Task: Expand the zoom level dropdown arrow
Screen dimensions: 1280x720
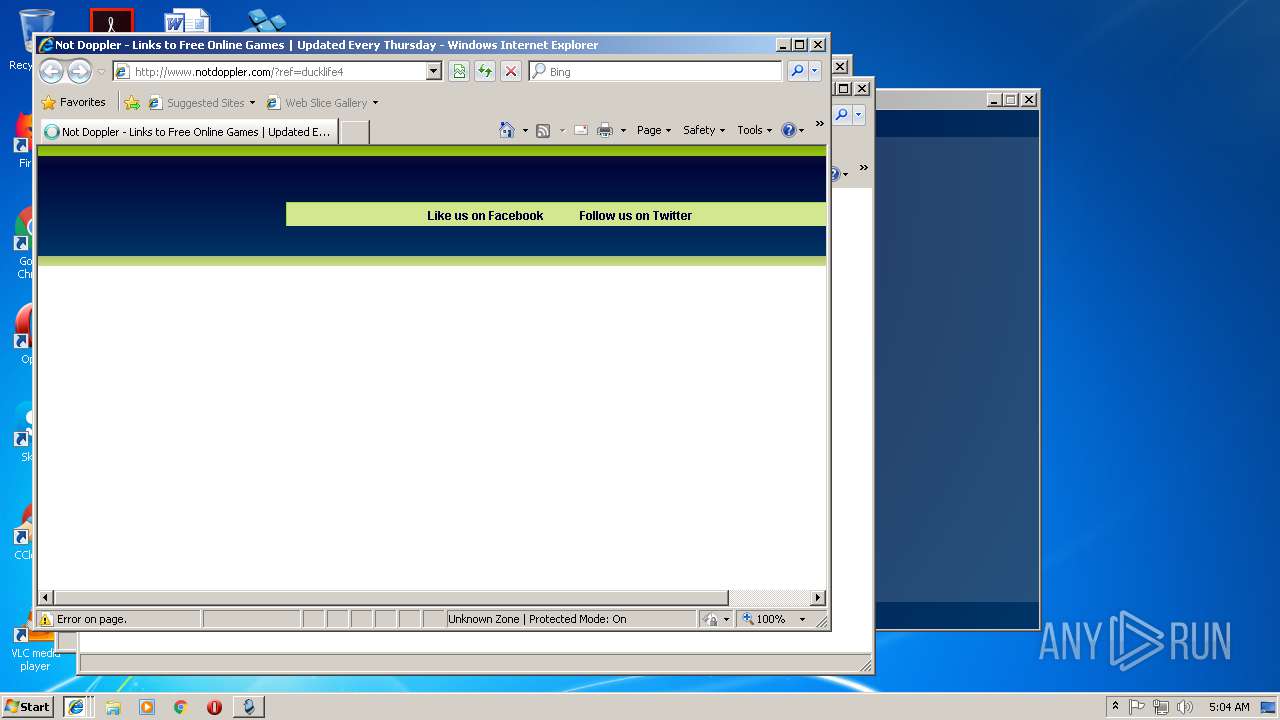Action: pyautogui.click(x=802, y=619)
